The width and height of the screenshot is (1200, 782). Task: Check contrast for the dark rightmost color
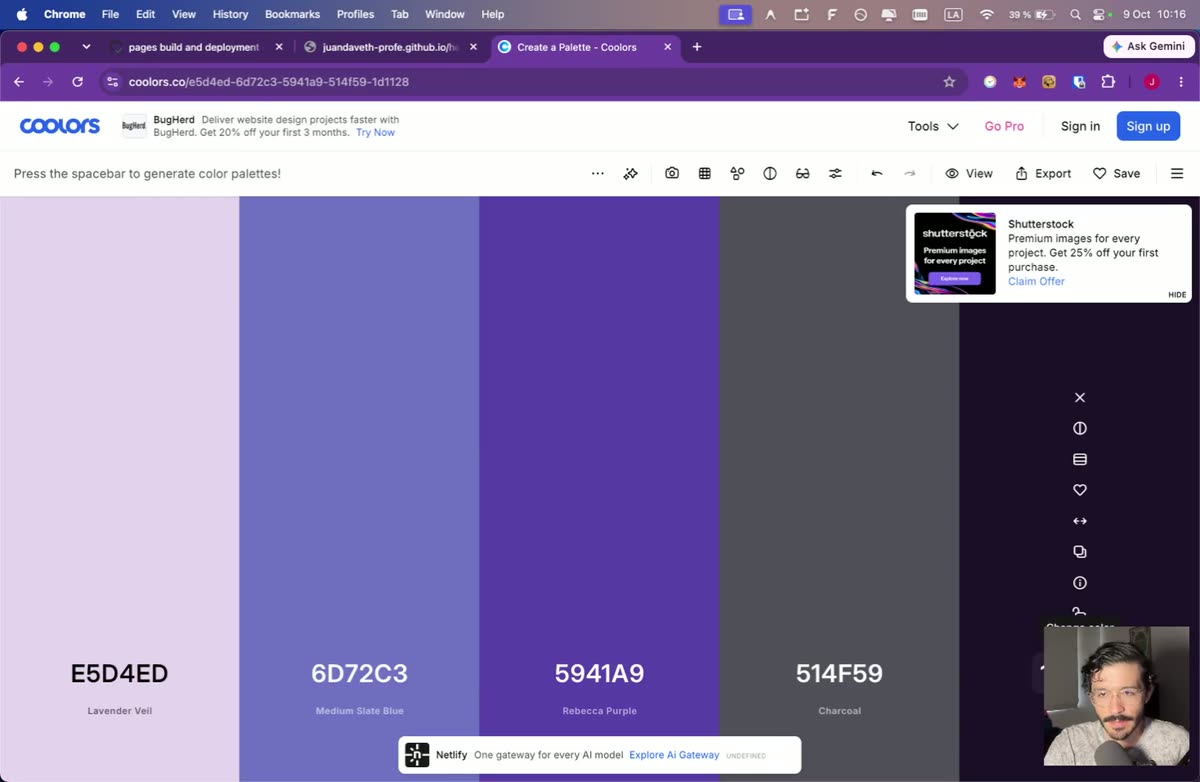[1080, 428]
